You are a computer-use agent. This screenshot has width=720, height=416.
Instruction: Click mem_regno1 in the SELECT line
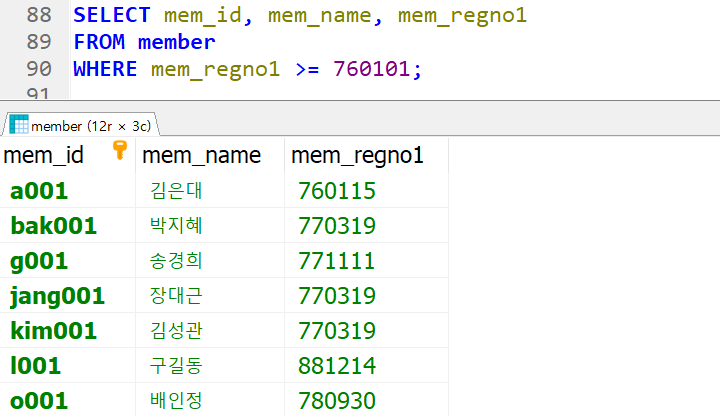tap(462, 15)
